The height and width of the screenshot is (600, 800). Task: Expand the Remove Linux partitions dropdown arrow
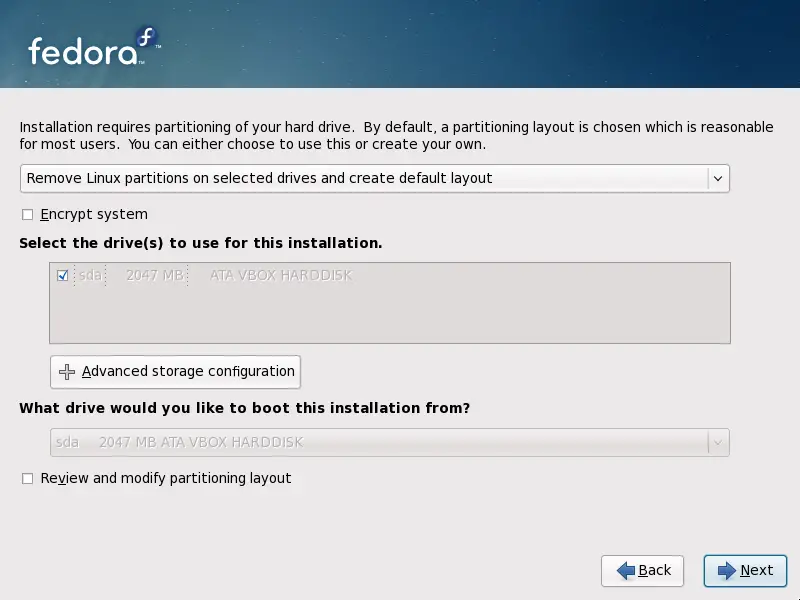[x=717, y=179]
